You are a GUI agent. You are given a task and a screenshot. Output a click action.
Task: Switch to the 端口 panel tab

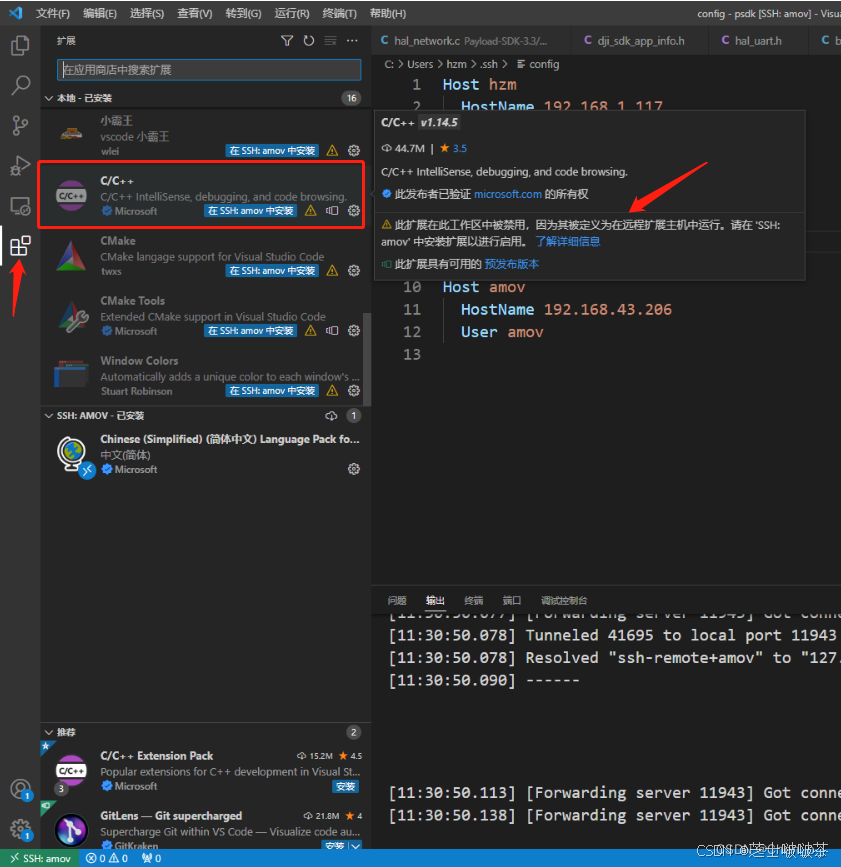pyautogui.click(x=511, y=600)
